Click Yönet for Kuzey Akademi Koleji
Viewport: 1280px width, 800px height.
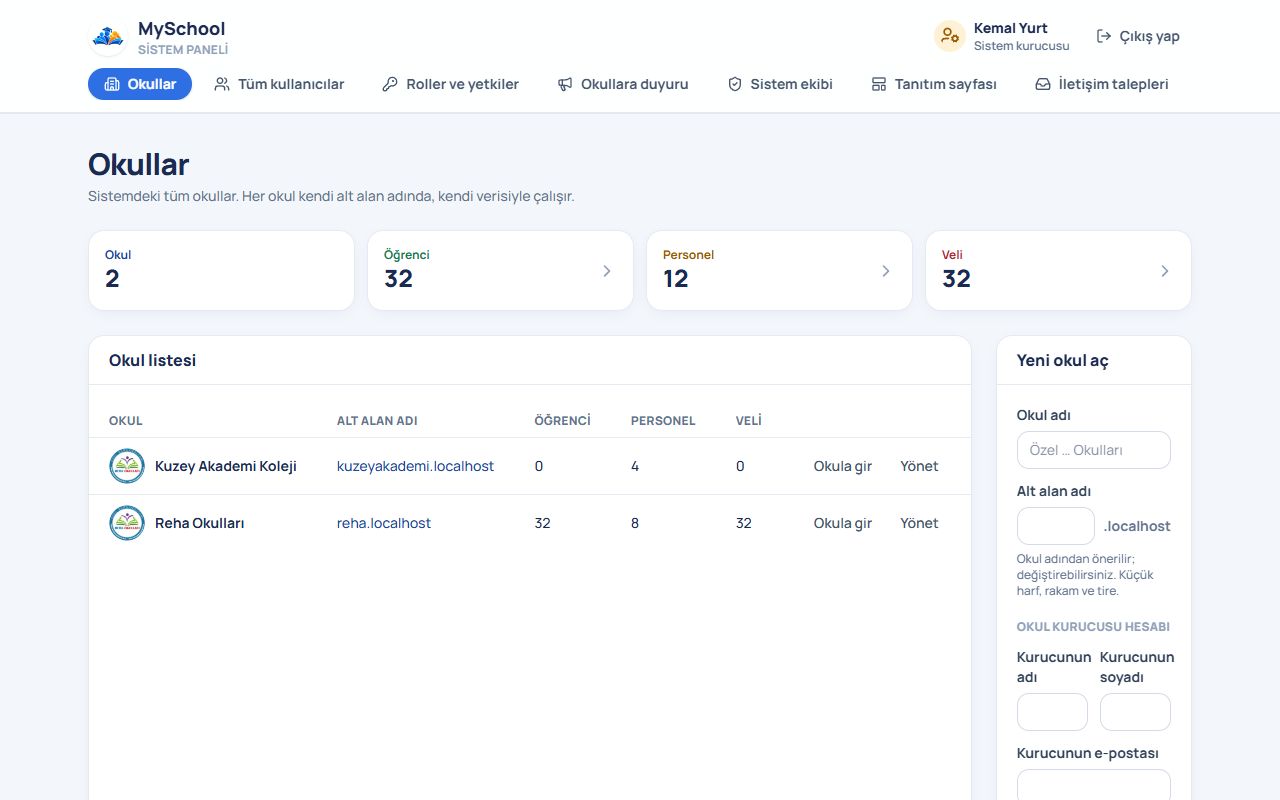pyautogui.click(x=919, y=466)
